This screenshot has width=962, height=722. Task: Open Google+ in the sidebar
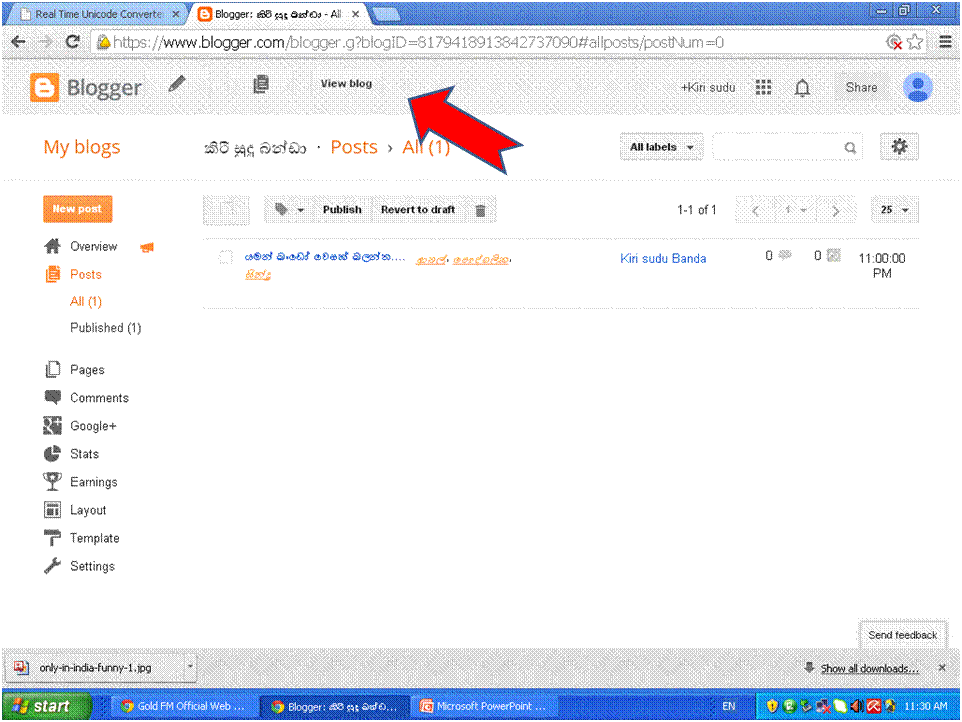[93, 426]
